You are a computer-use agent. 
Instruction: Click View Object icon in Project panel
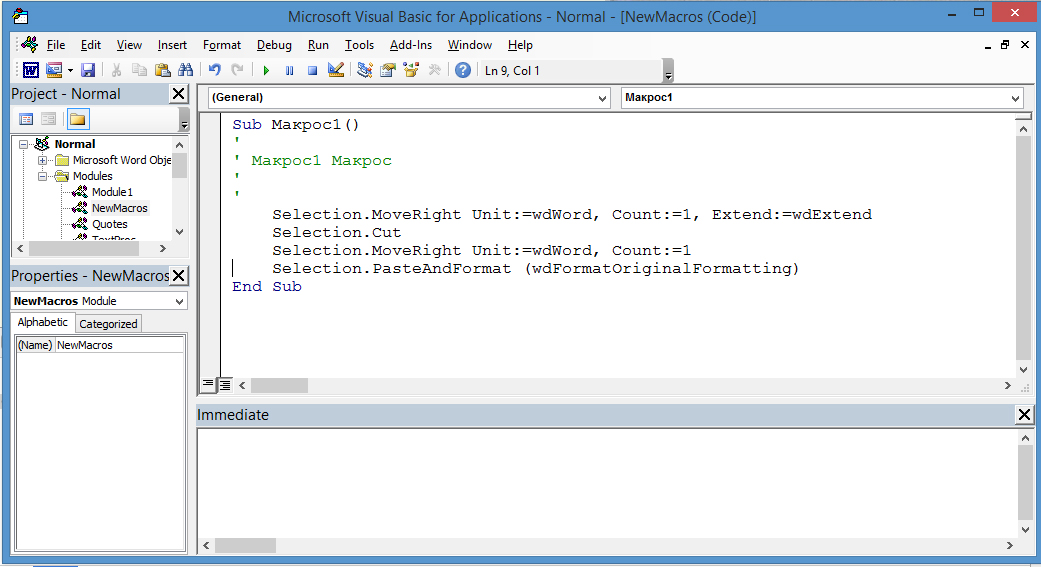pos(48,120)
